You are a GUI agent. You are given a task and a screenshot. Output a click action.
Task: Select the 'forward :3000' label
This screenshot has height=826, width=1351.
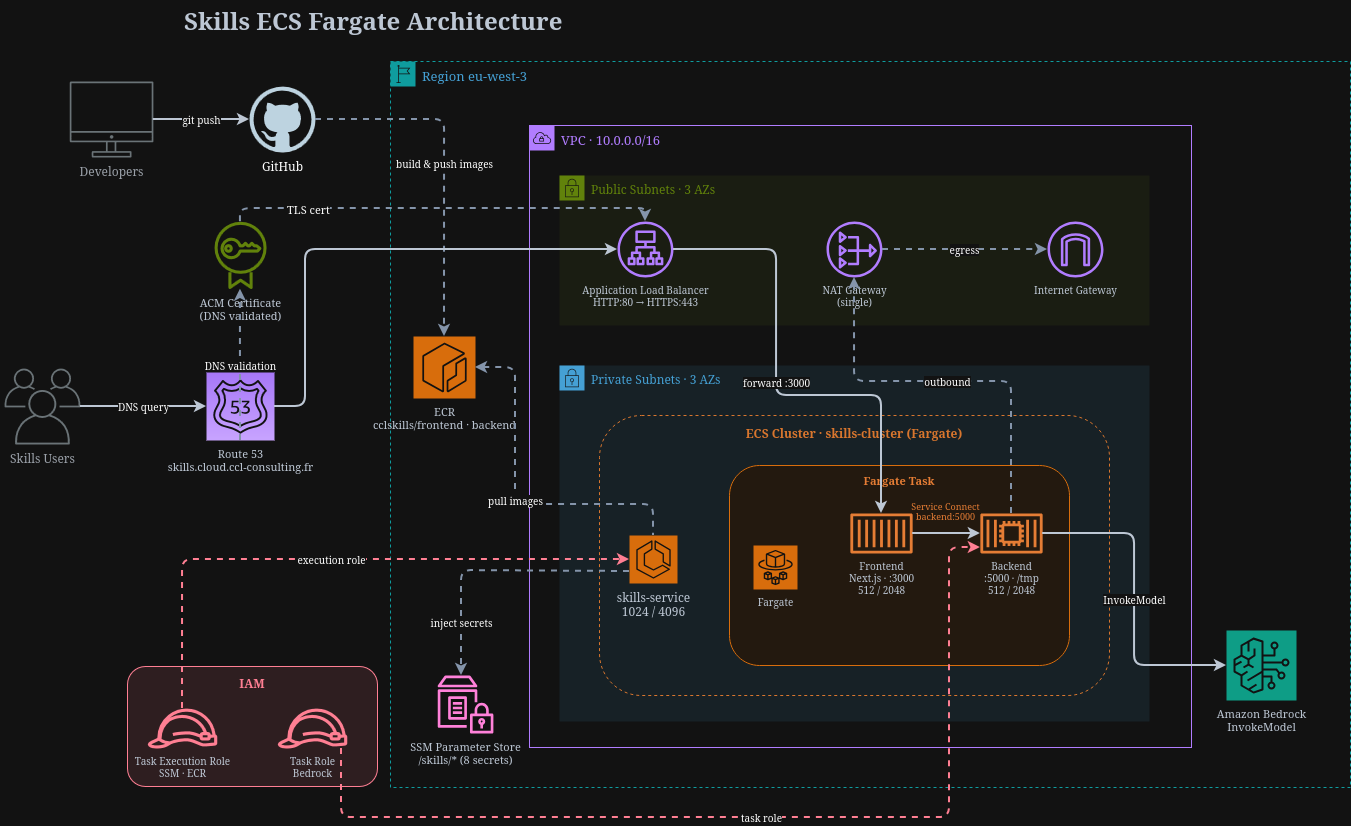coord(776,383)
